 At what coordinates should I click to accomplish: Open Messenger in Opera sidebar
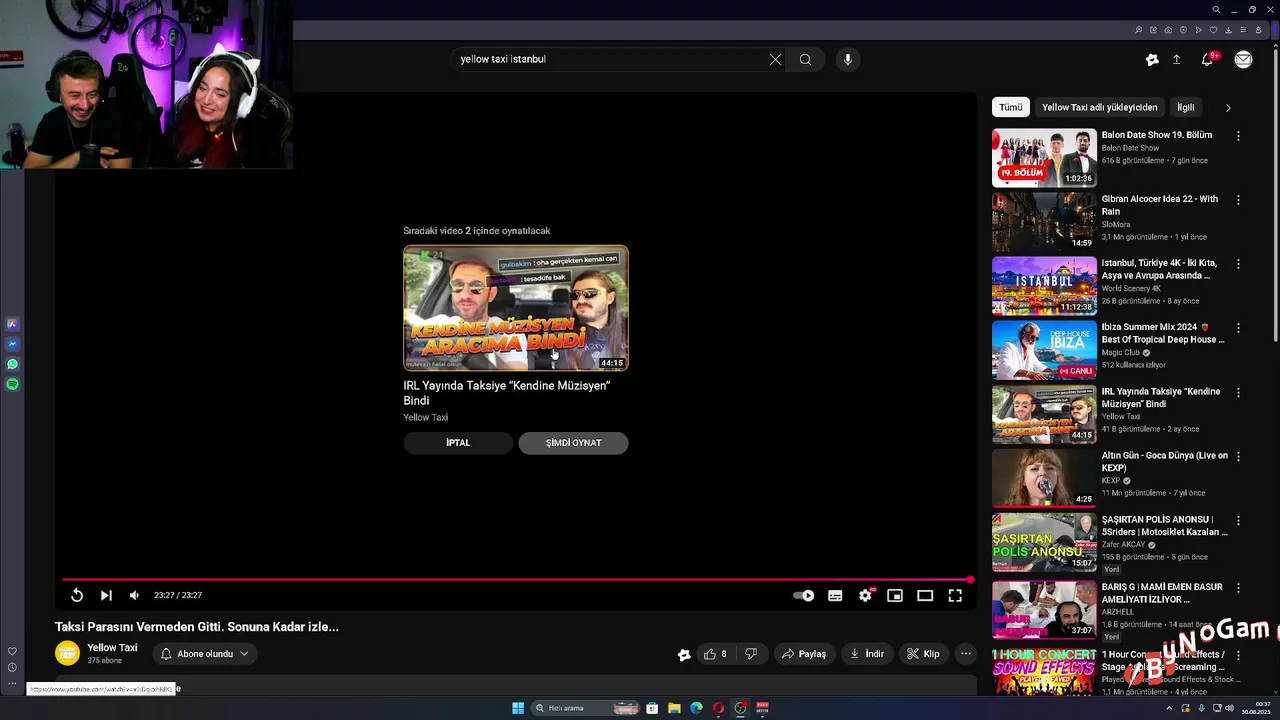pos(12,344)
